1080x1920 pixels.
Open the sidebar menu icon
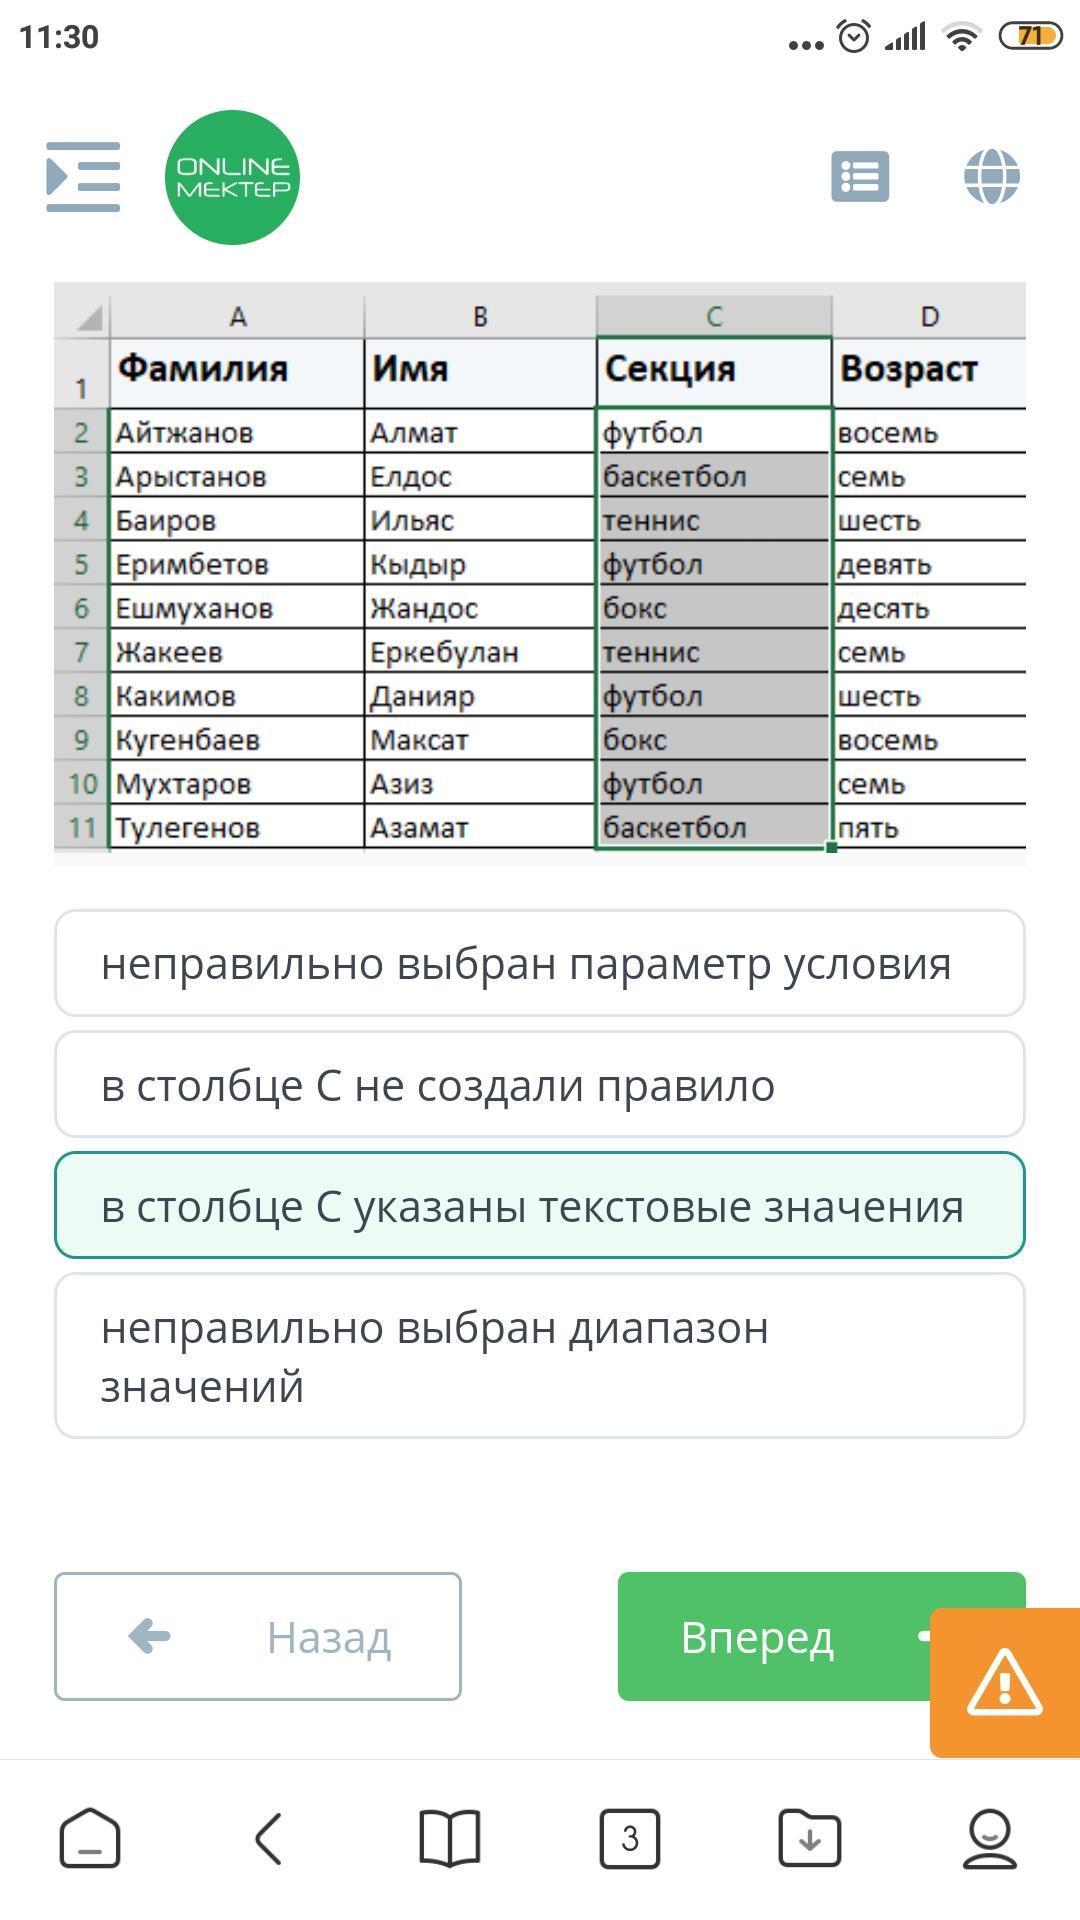[x=83, y=177]
